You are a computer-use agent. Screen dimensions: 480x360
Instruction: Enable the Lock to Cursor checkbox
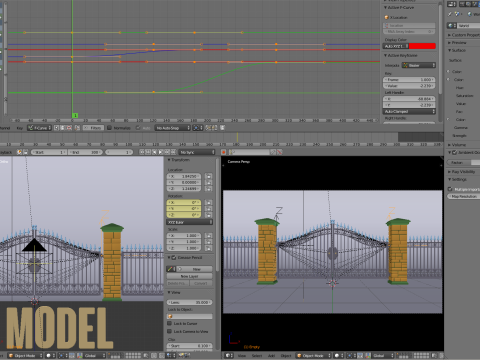point(169,324)
